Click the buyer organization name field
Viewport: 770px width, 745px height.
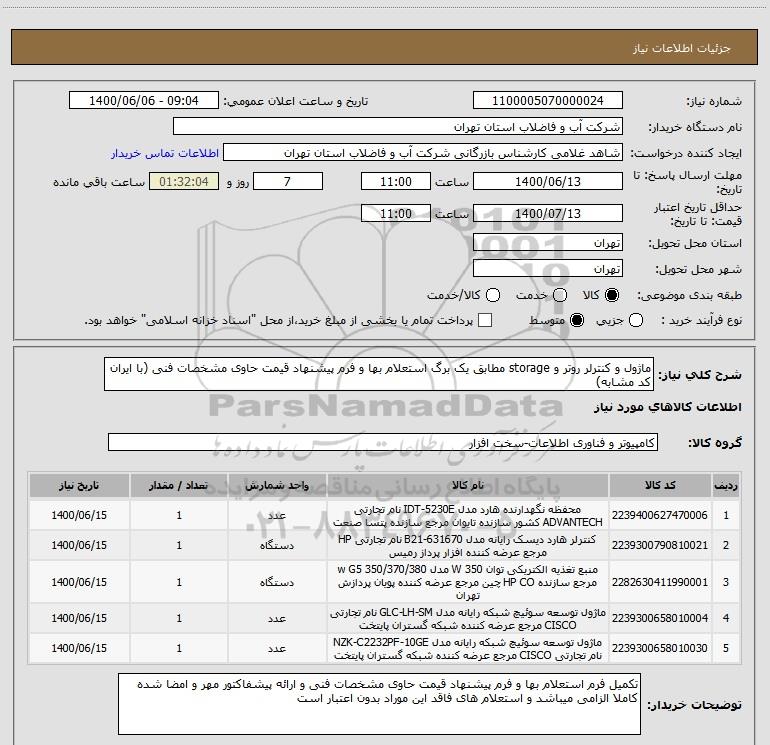click(398, 127)
